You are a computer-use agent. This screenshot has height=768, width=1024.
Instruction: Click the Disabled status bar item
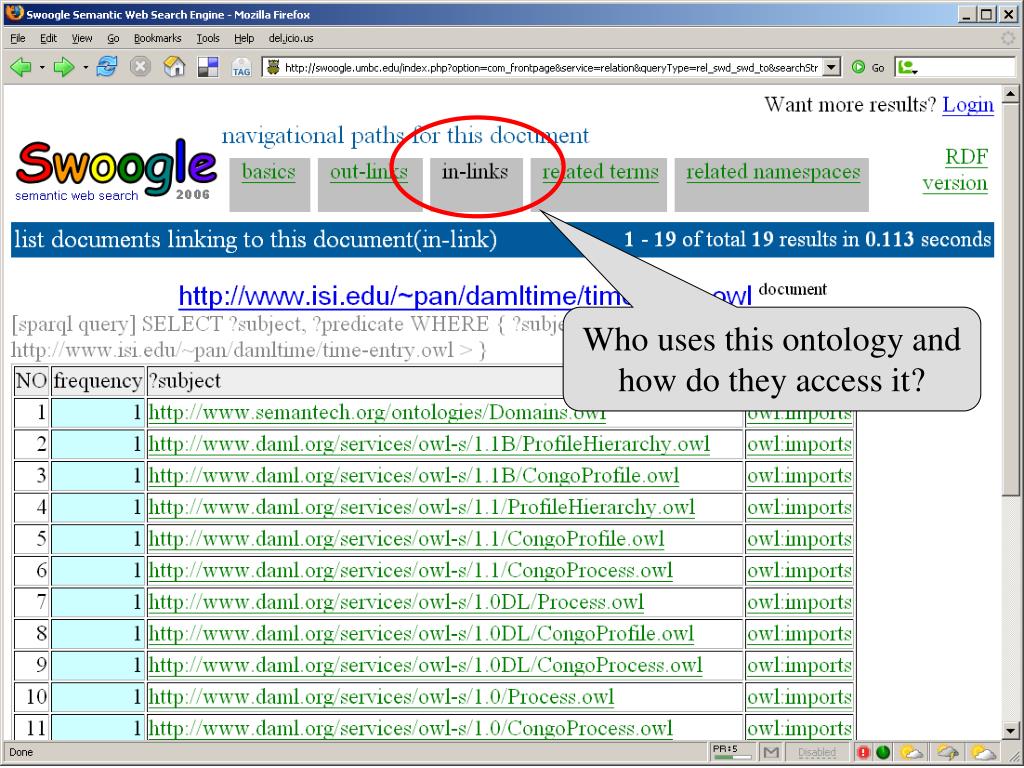coord(816,752)
